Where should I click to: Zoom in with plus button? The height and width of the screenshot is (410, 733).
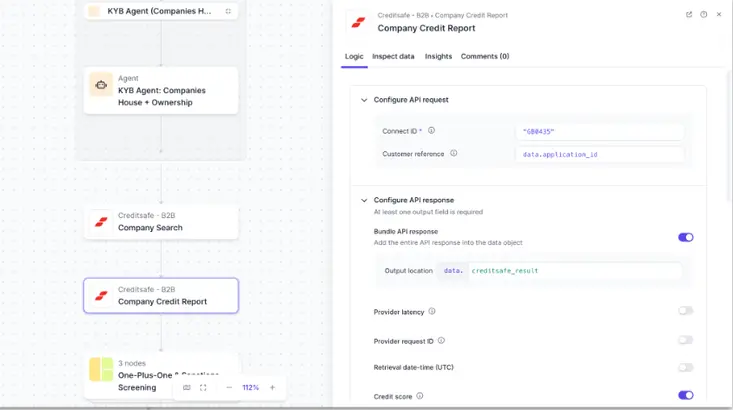click(x=273, y=388)
